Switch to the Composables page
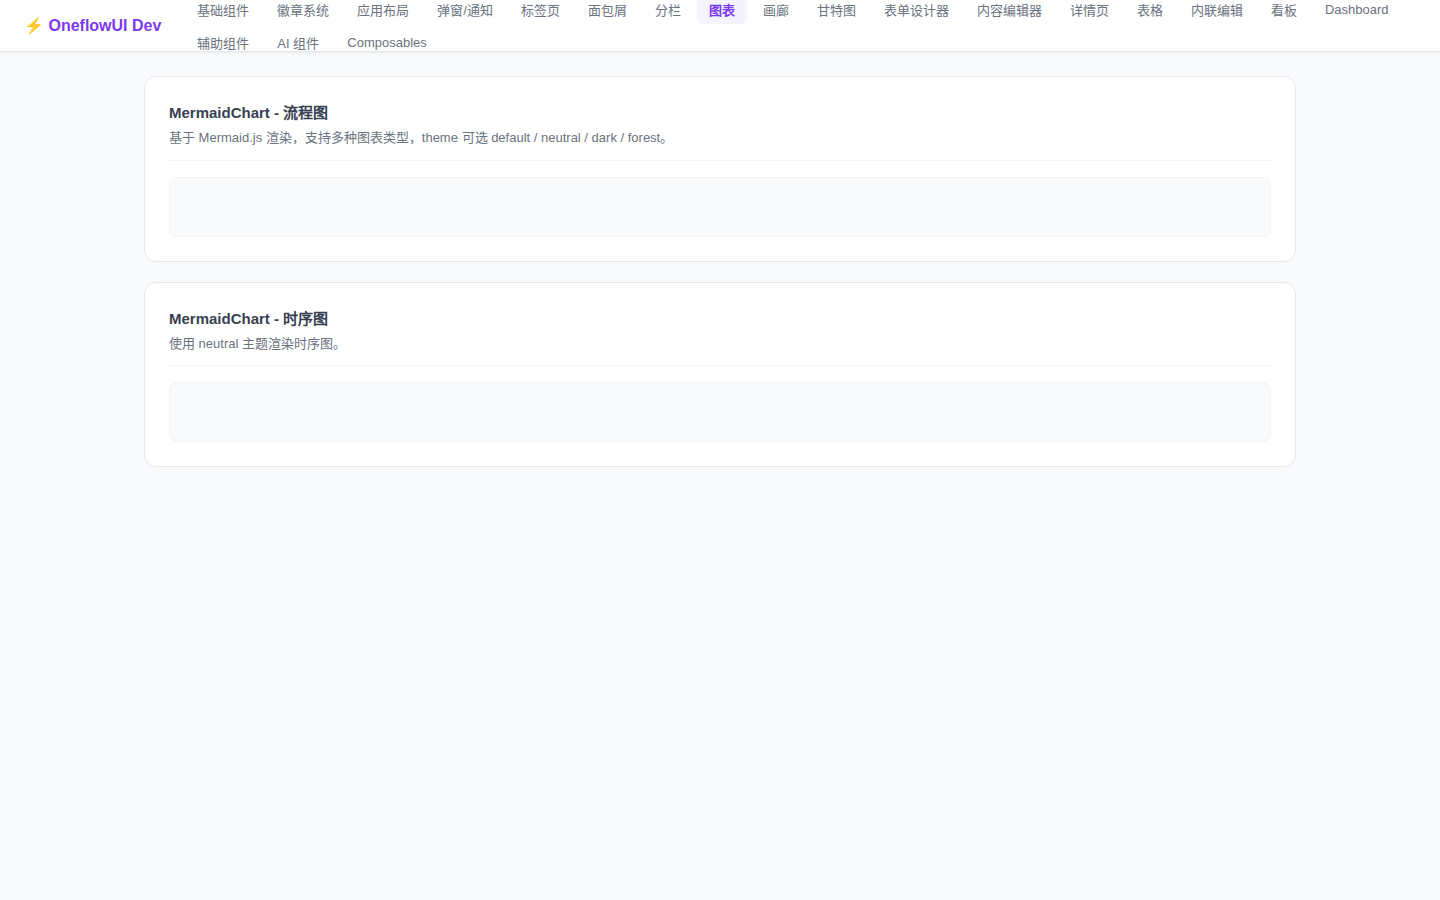 387,43
